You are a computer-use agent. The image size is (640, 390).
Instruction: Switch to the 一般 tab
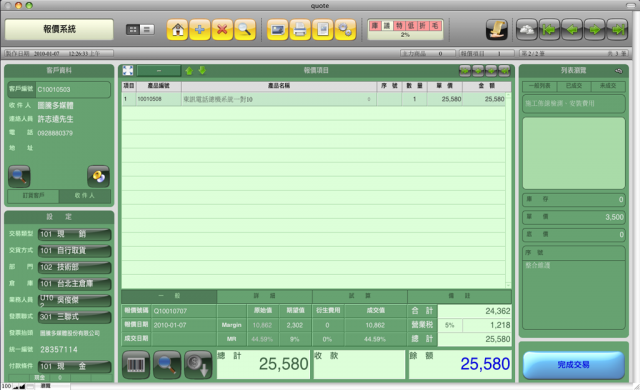169,296
